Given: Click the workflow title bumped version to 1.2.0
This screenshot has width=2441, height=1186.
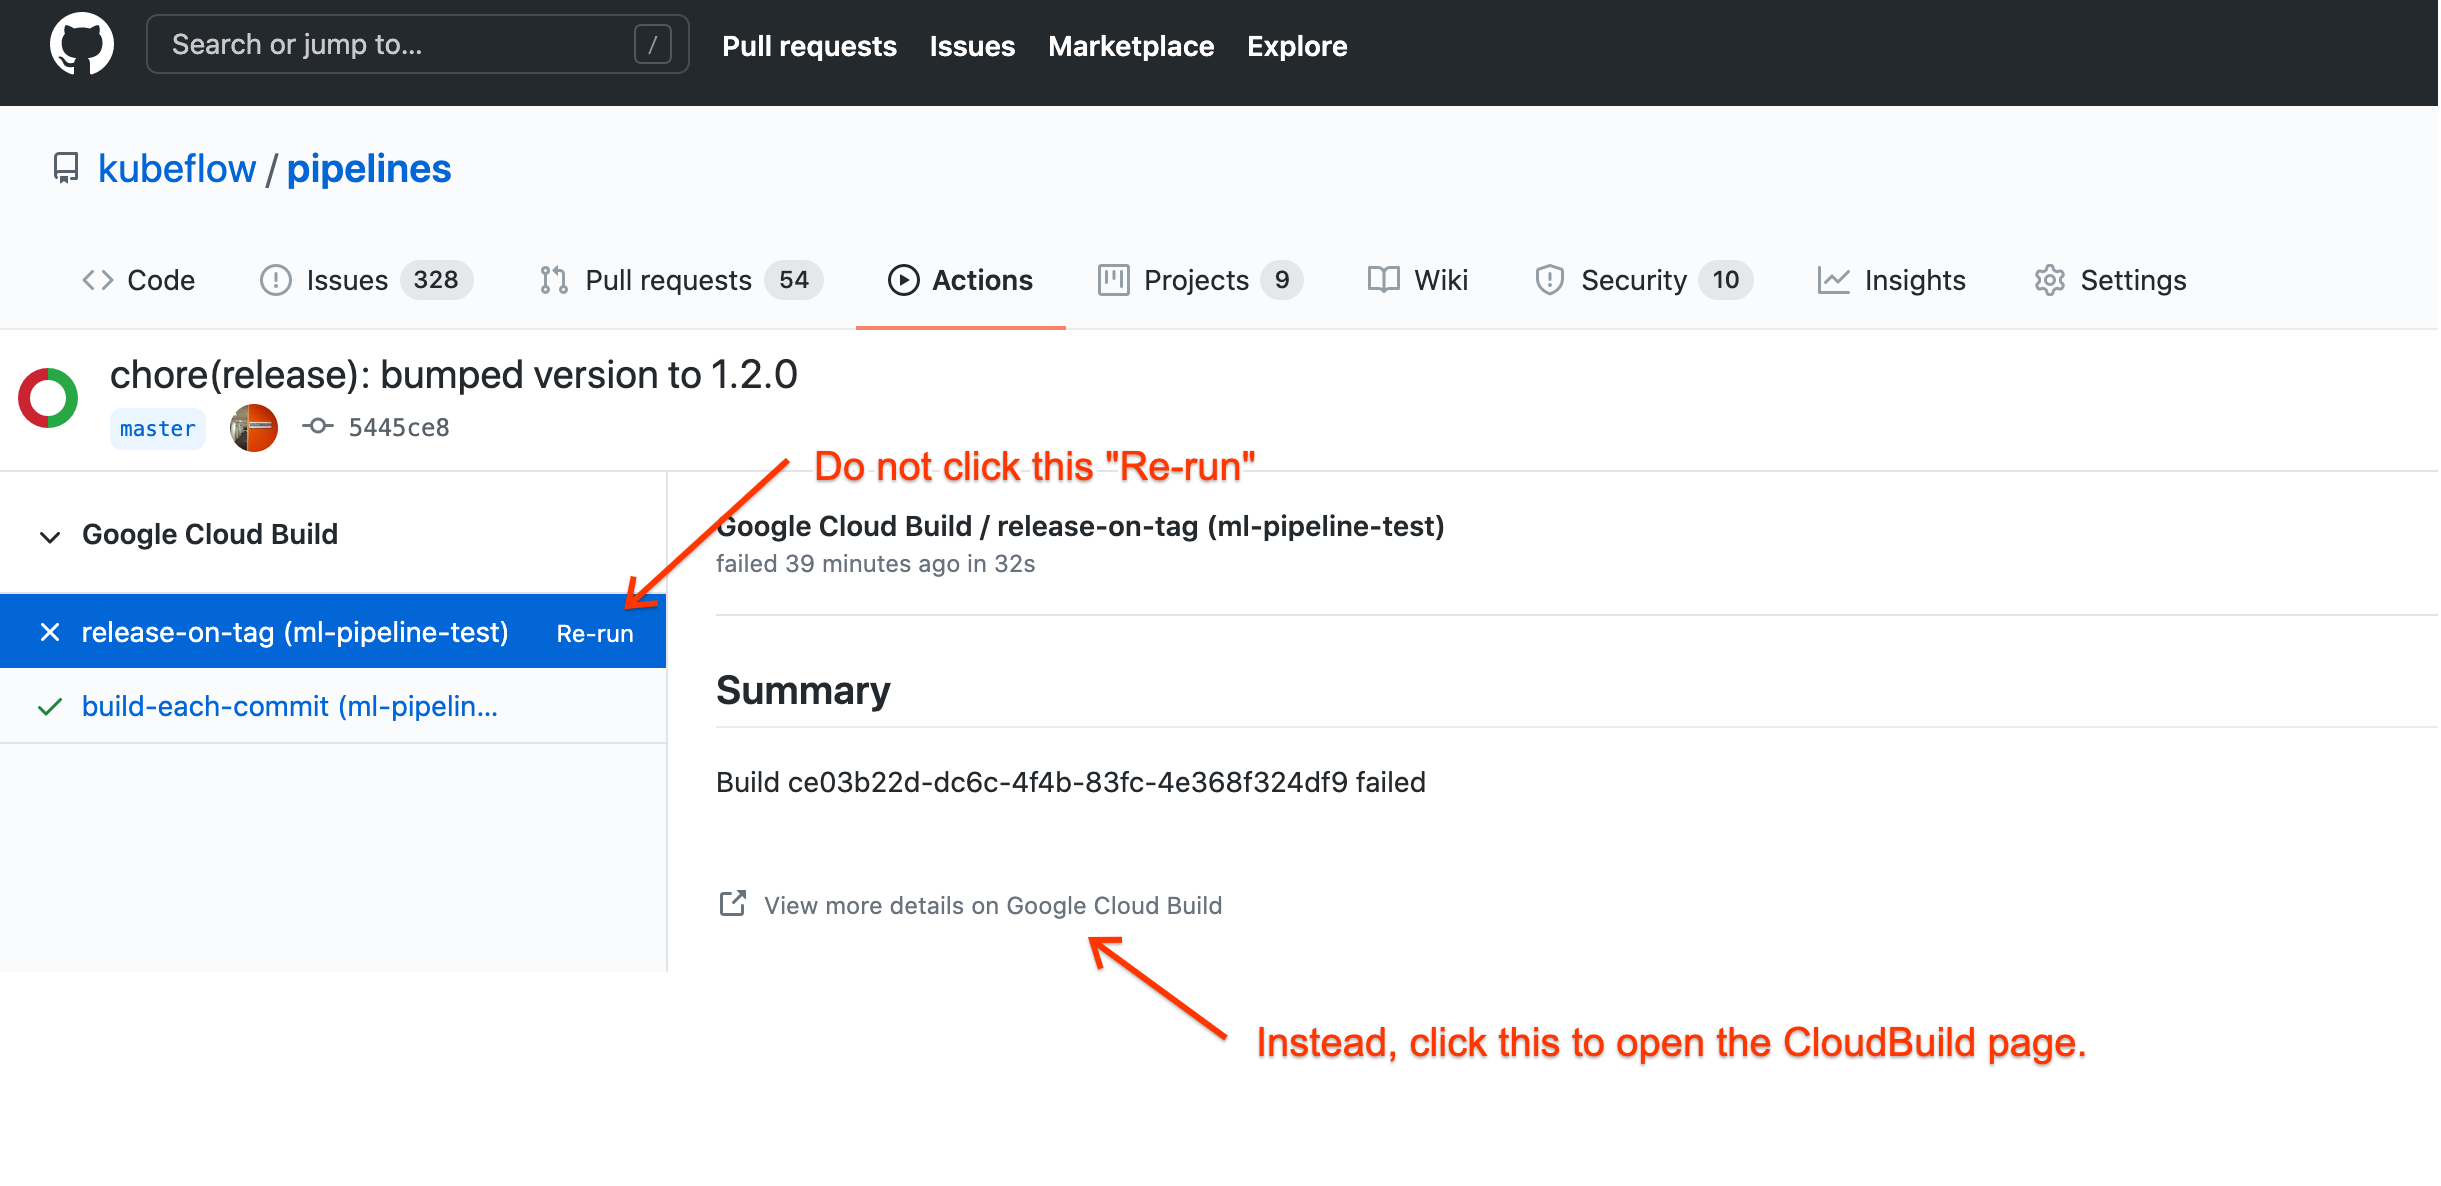Looking at the screenshot, I should click(x=454, y=375).
